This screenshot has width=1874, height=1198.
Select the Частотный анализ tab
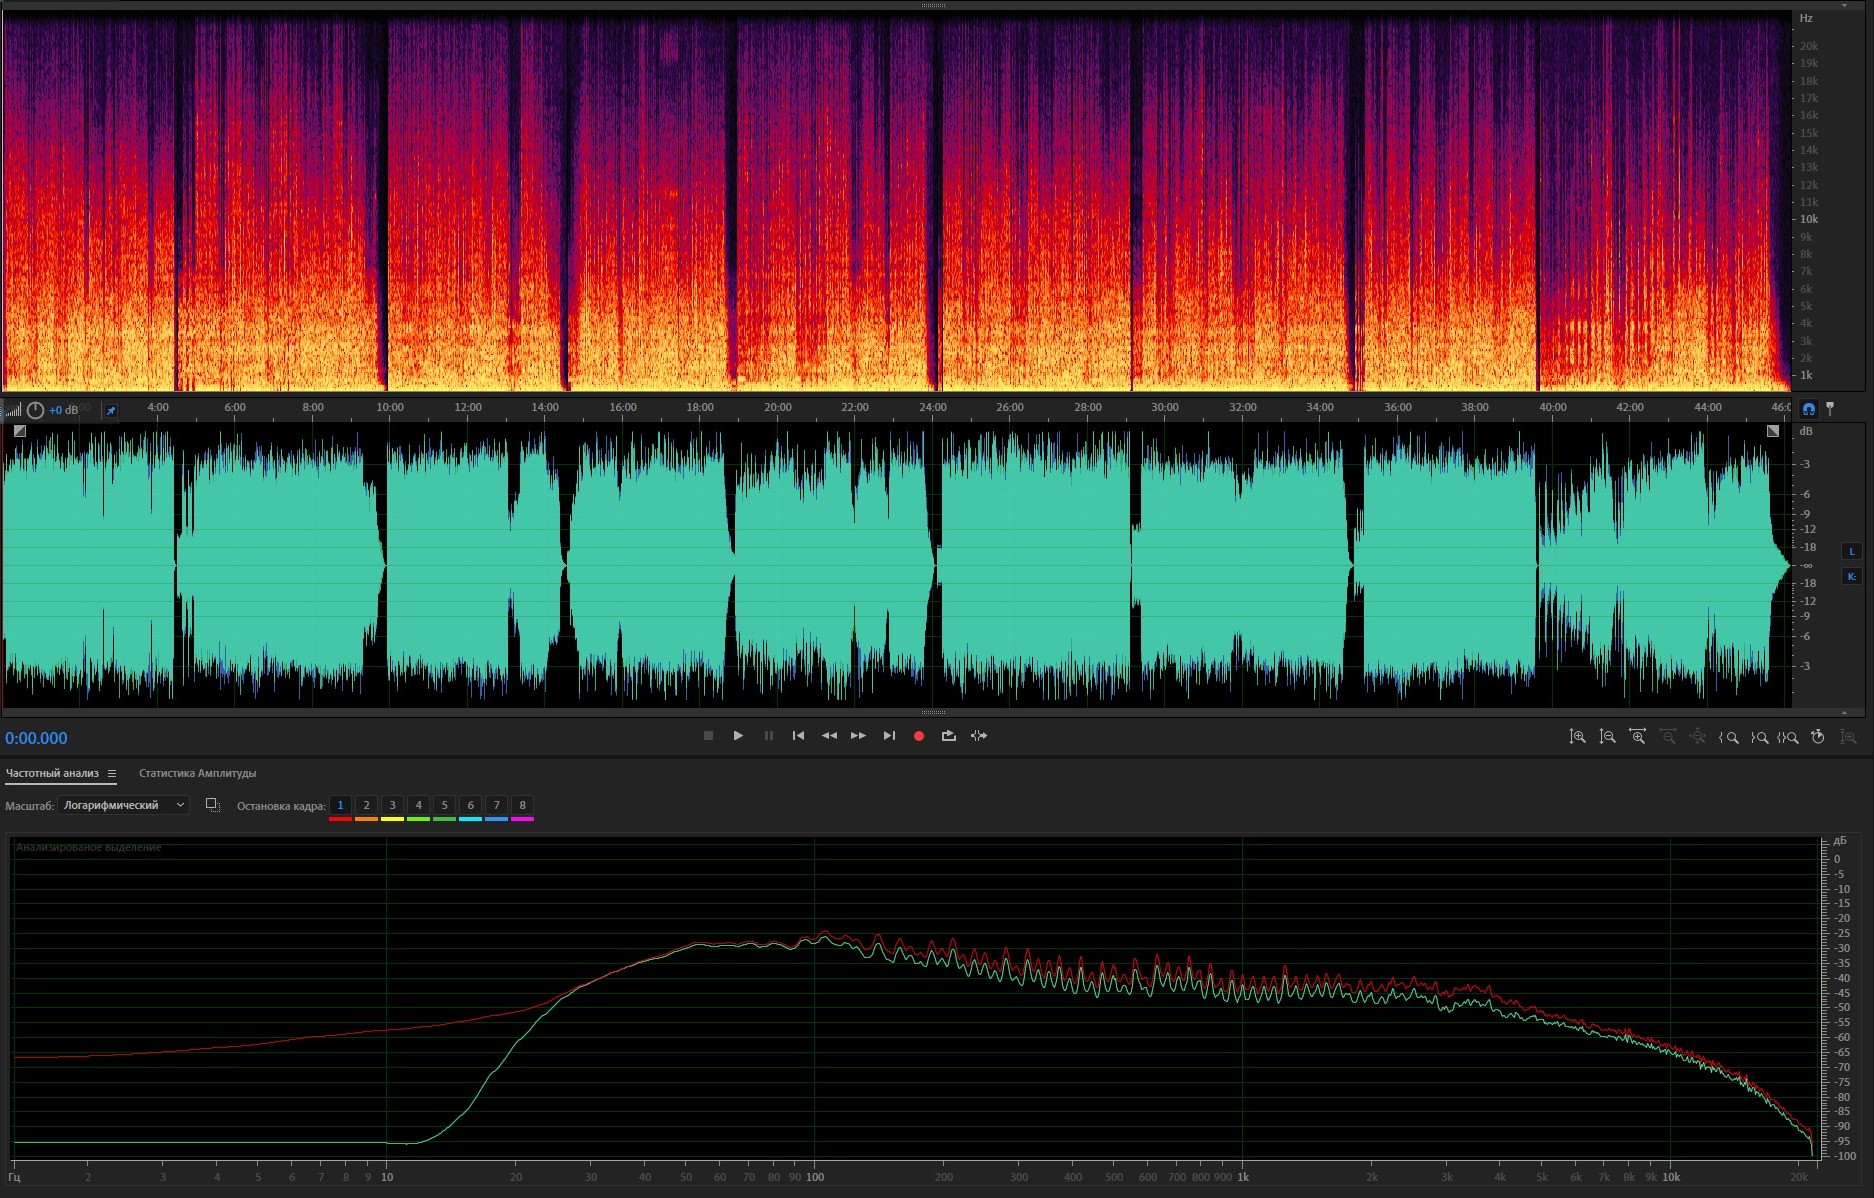(52, 773)
